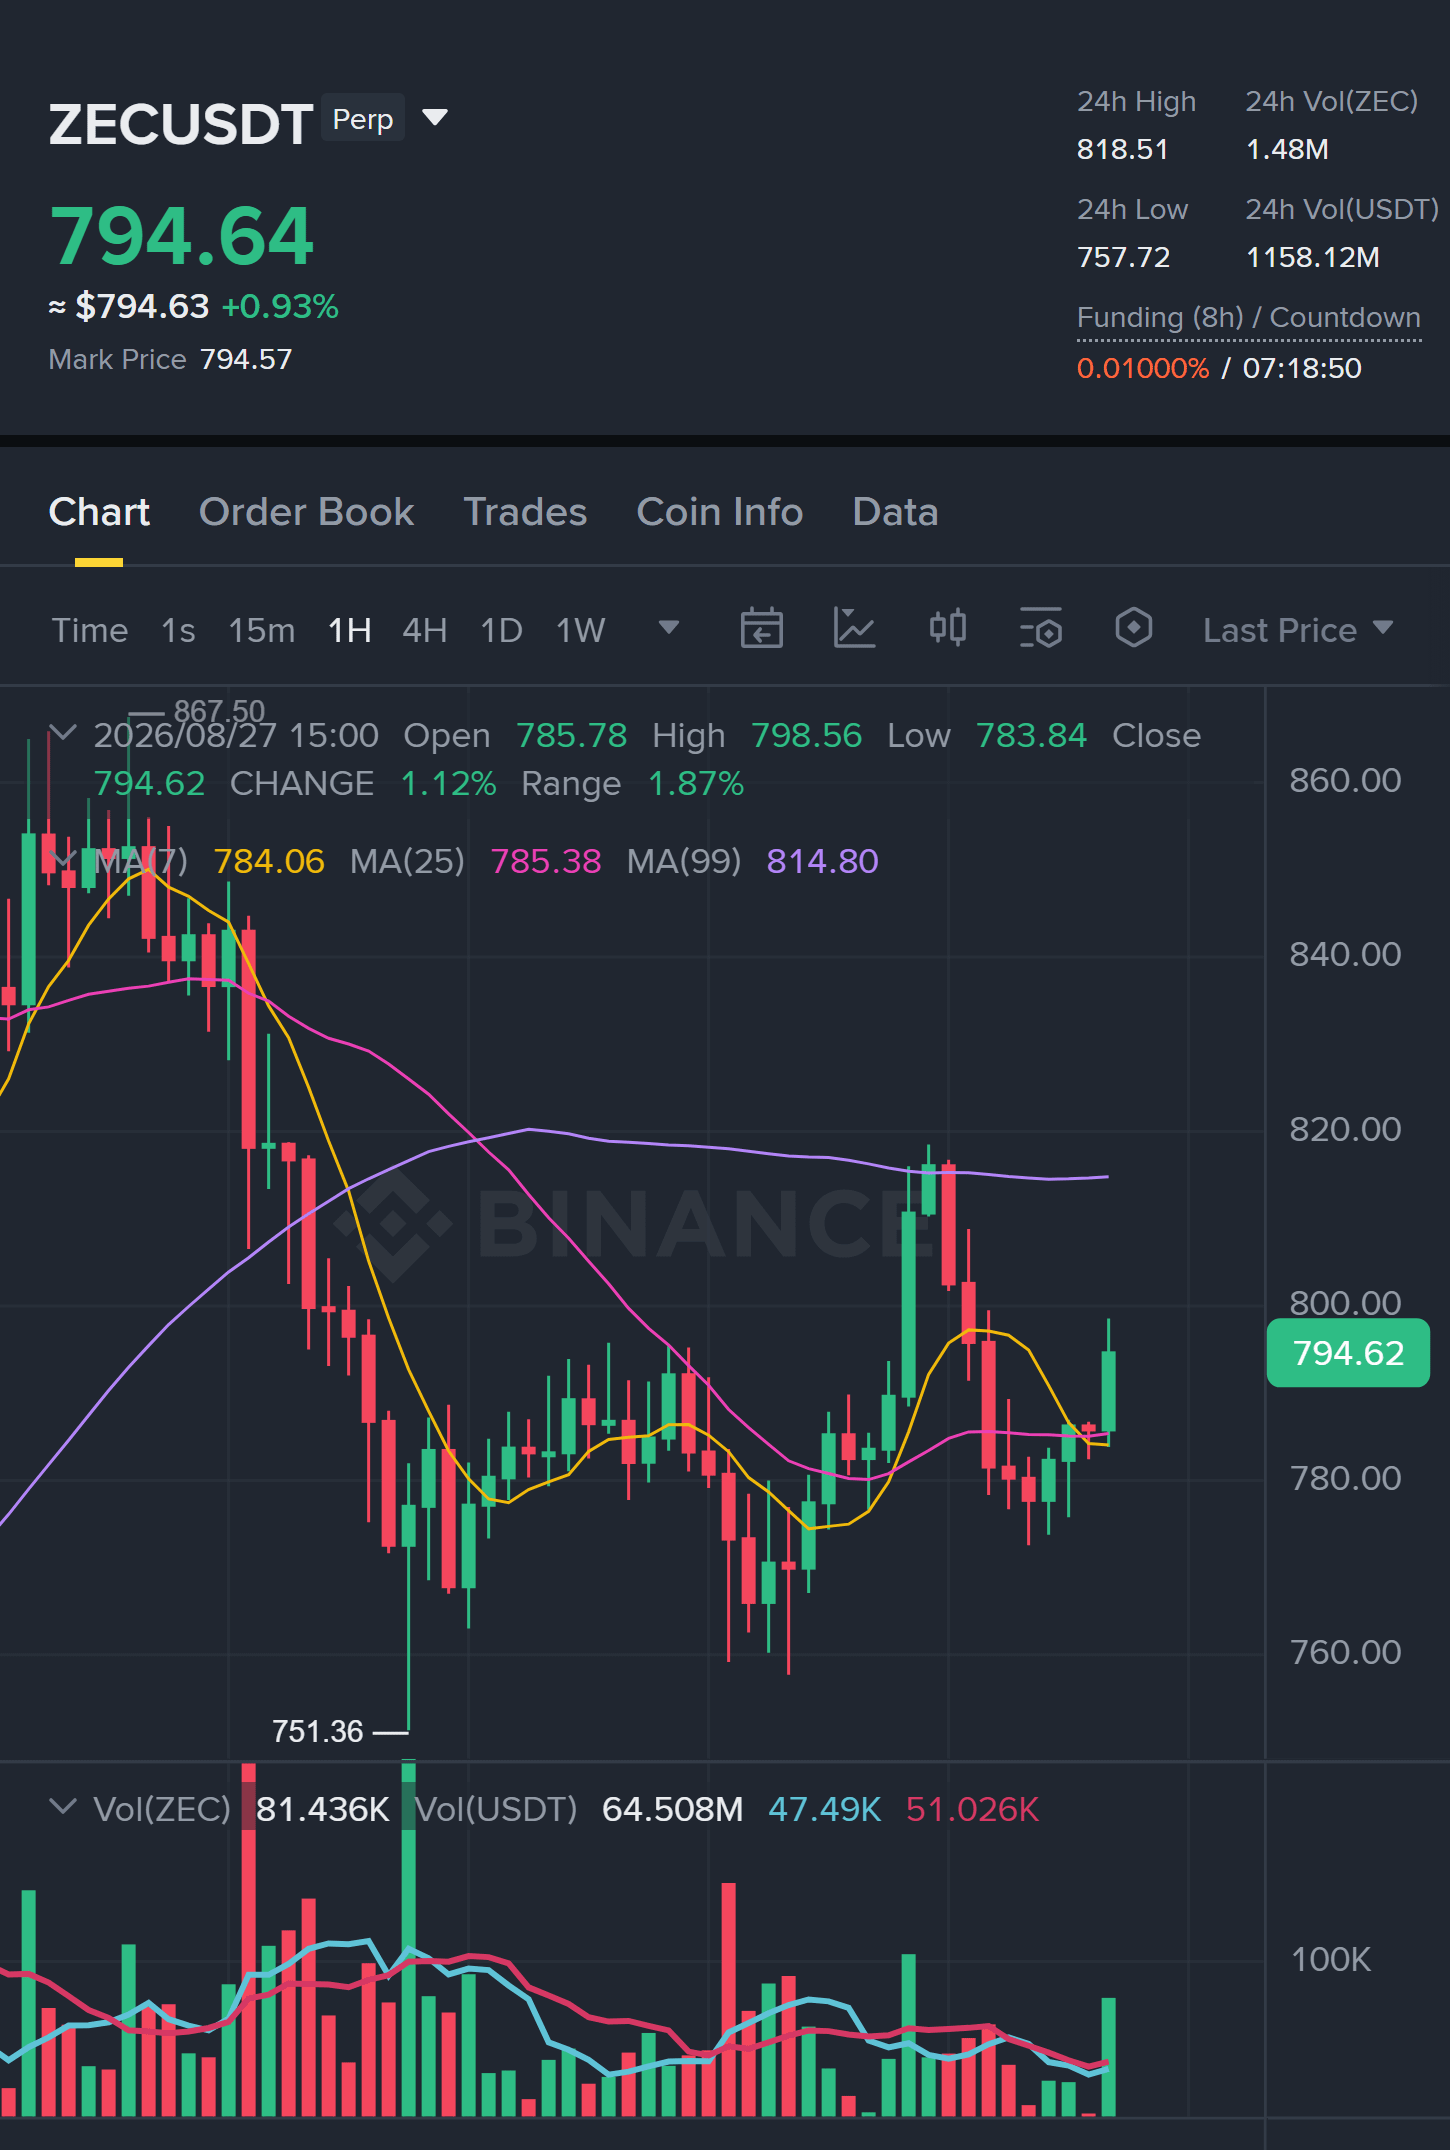
Task: Expand the ZECUSDT pair selector arrow
Action: [435, 118]
